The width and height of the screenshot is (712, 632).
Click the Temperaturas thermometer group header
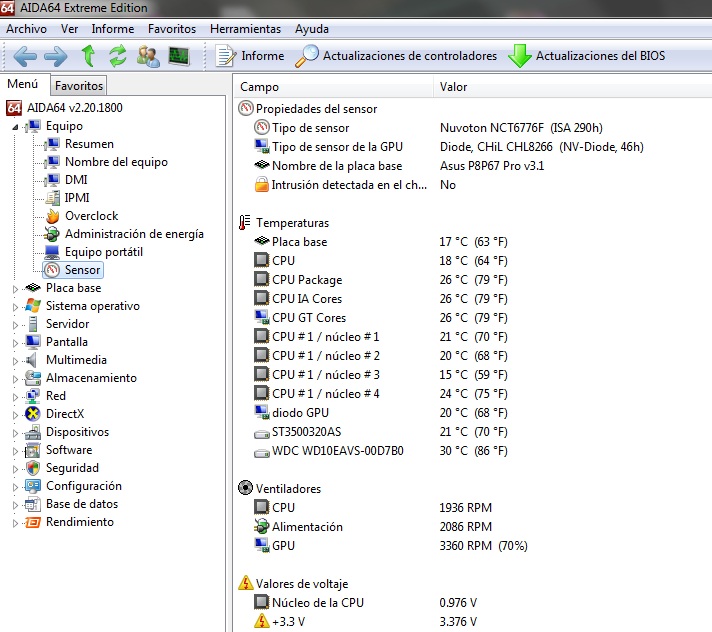(x=284, y=223)
